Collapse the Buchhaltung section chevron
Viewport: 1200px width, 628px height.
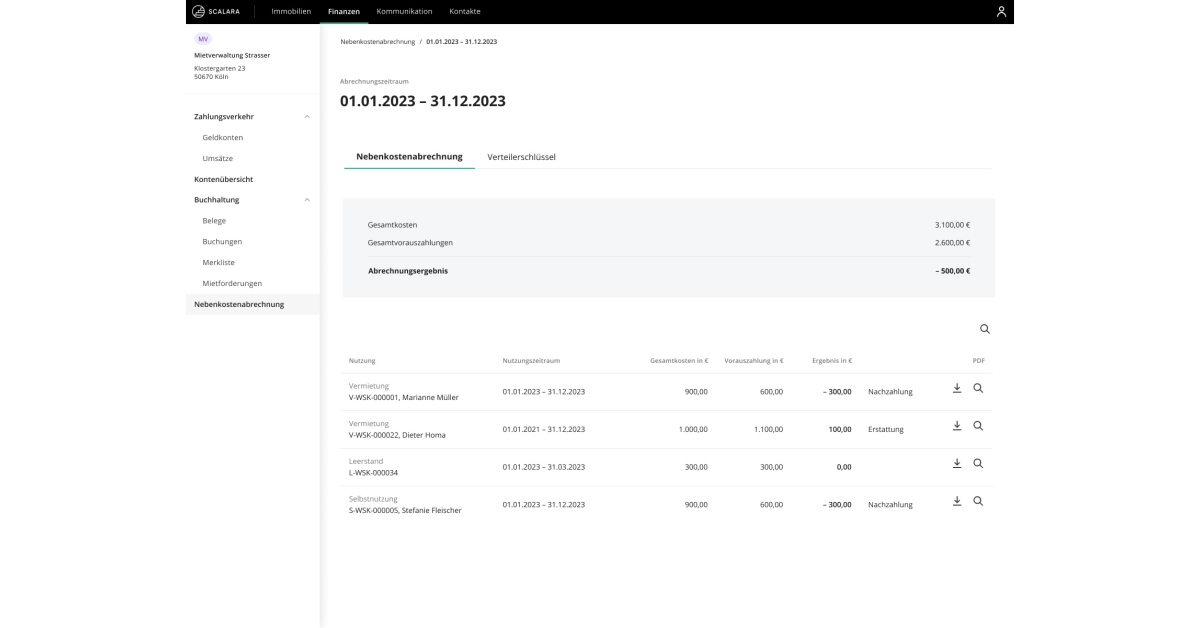[x=307, y=200]
